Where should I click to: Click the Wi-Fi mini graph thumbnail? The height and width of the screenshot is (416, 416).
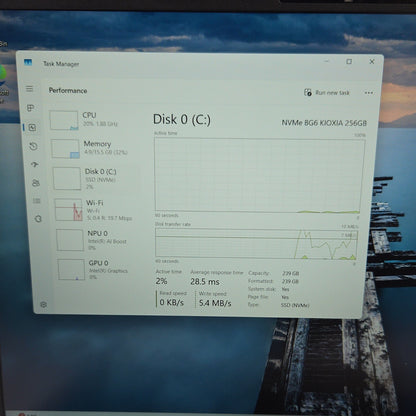coord(69,210)
